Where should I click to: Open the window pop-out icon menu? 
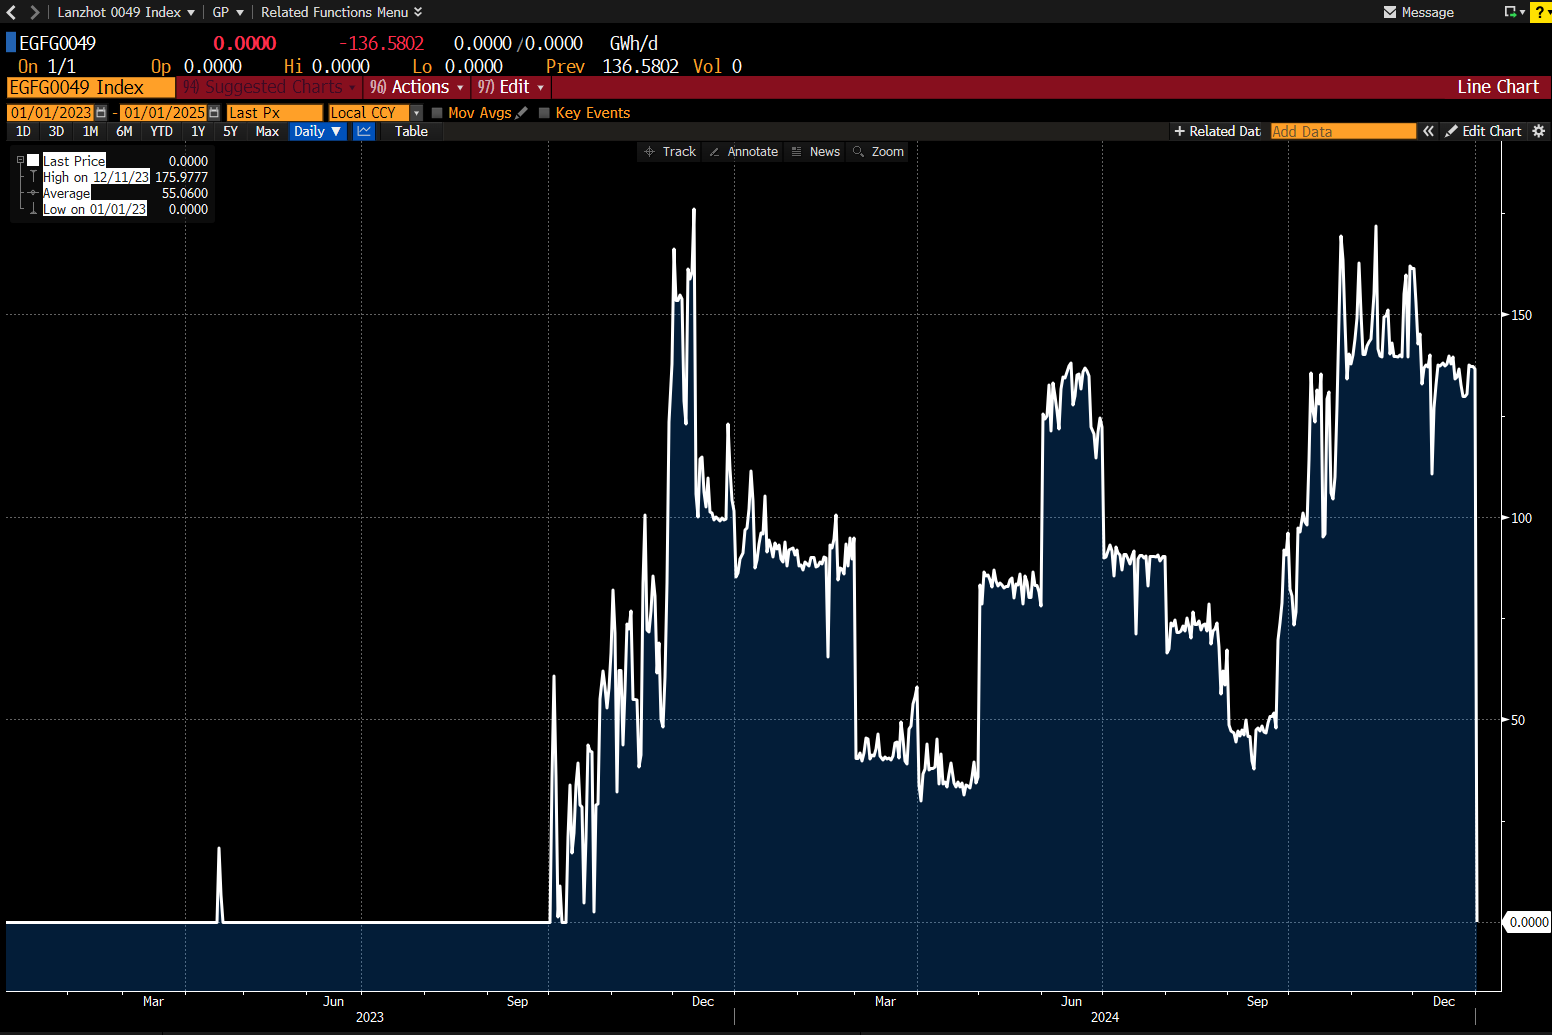[1513, 12]
